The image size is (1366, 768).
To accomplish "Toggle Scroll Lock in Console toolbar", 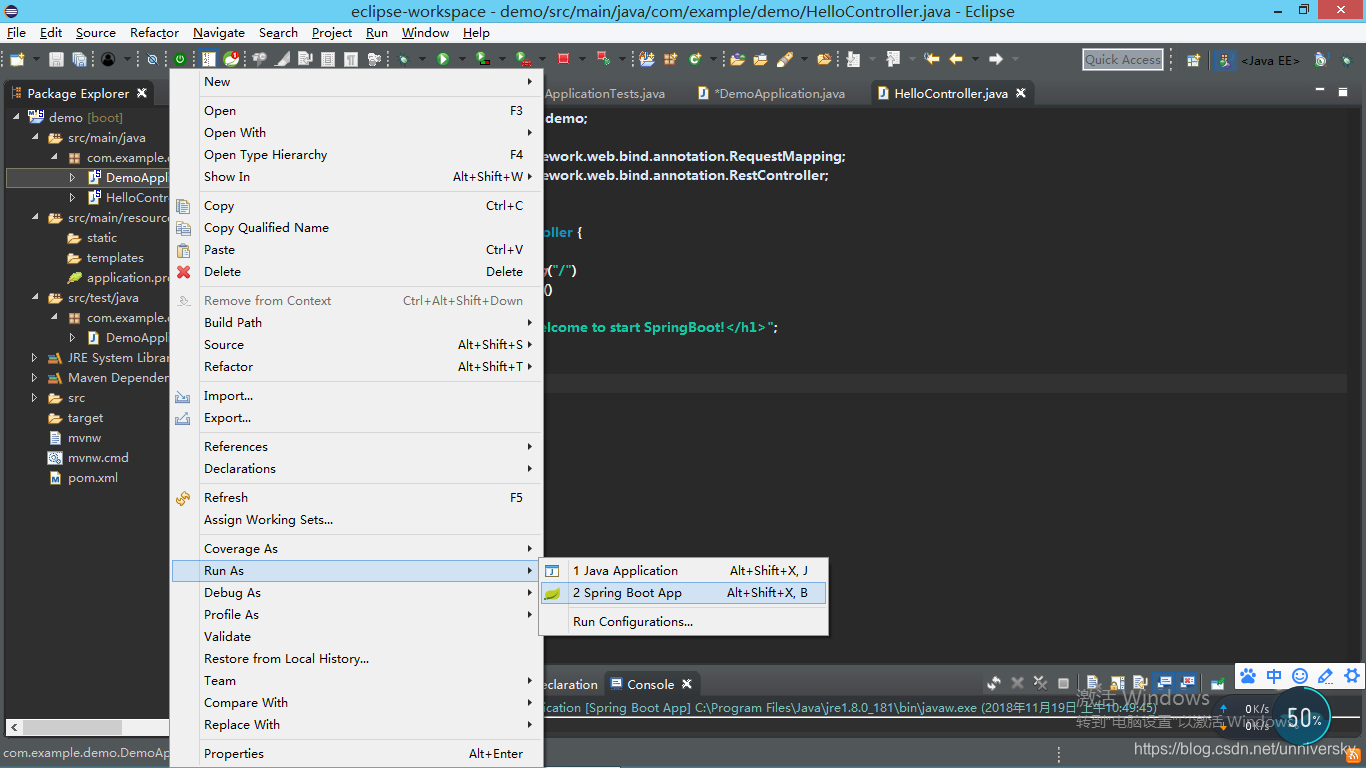I will click(1117, 683).
